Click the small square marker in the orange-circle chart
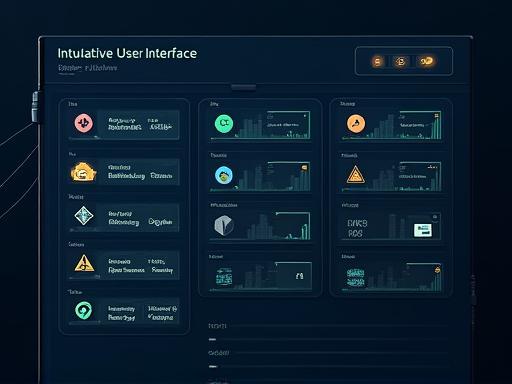The image size is (512, 384). (436, 116)
